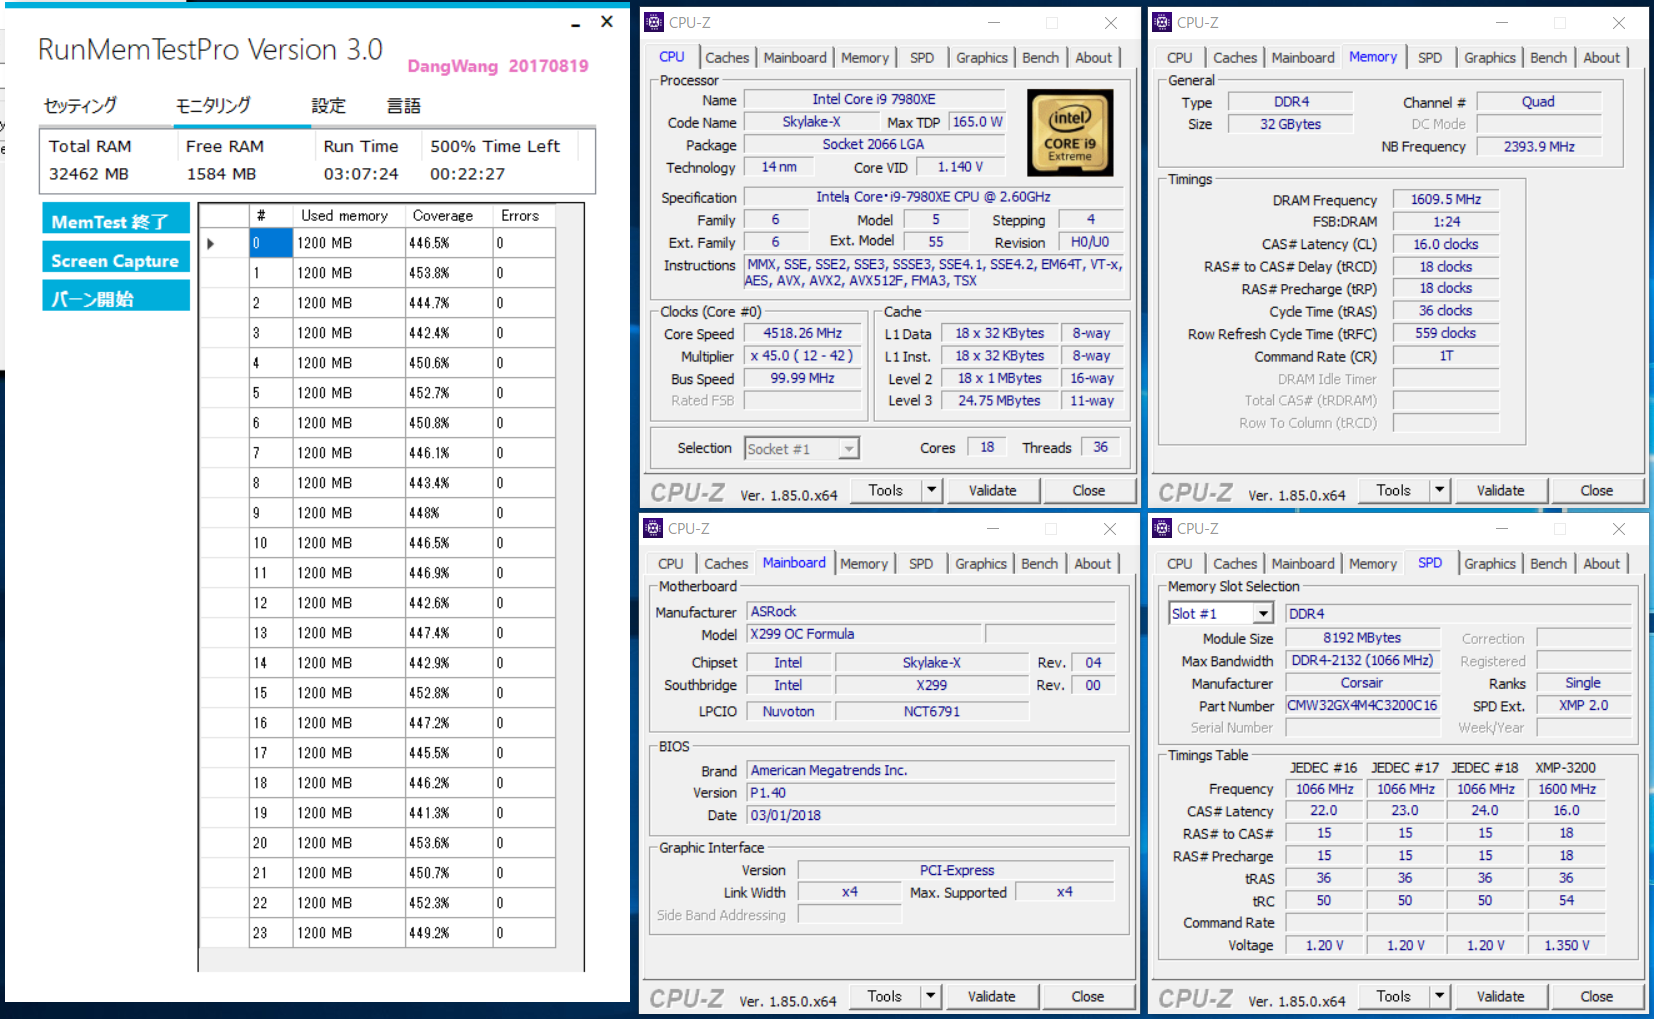1654x1019 pixels.
Task: Open SPD tab in Memory window
Action: (1430, 58)
